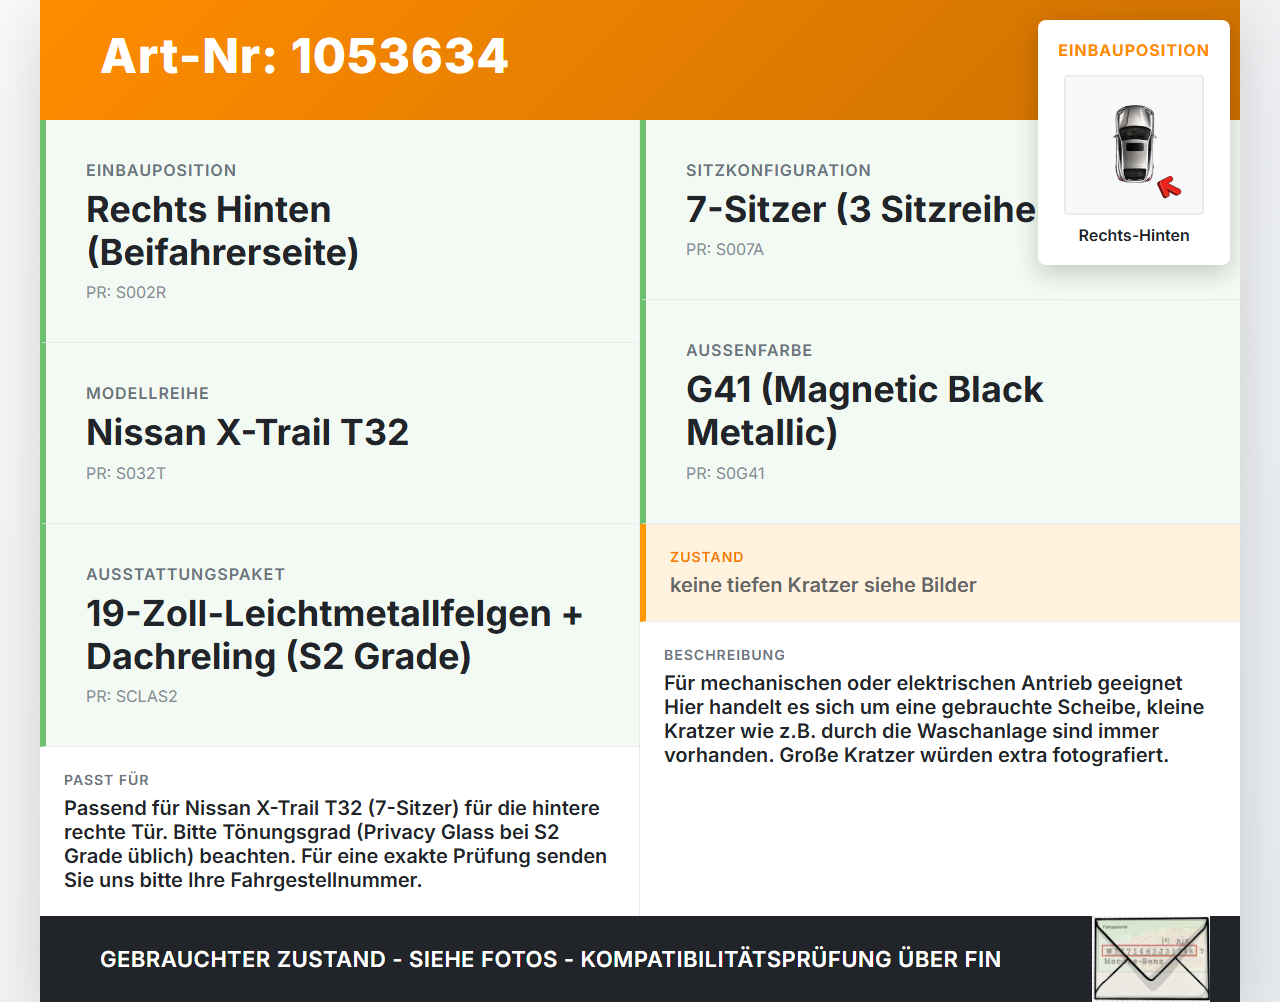Click the PASST FÜR label

coord(107,780)
